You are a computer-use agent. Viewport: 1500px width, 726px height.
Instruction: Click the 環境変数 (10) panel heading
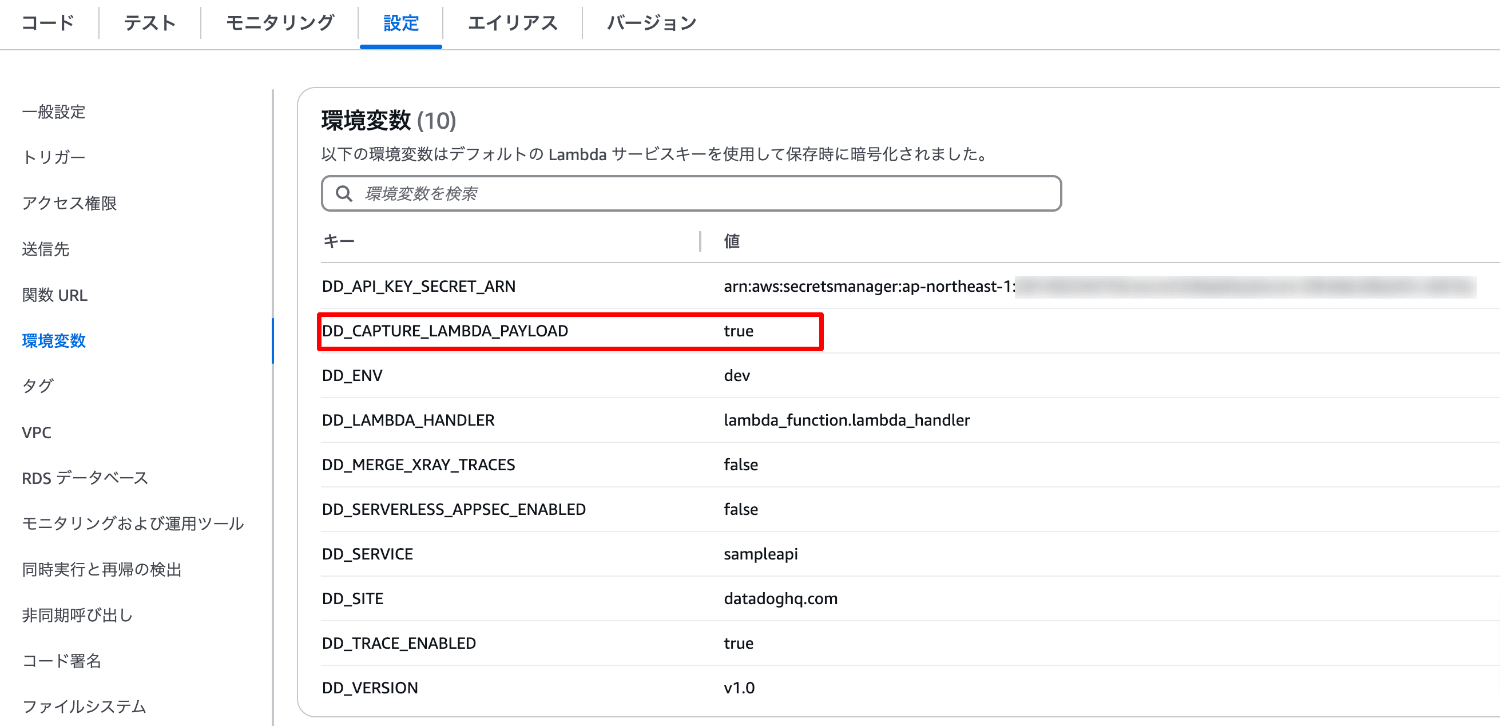[388, 121]
